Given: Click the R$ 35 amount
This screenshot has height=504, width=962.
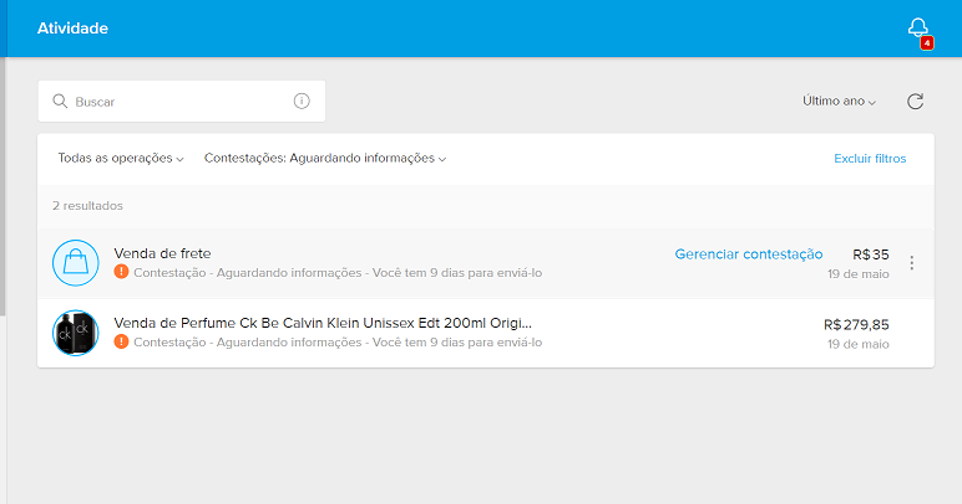Looking at the screenshot, I should click(871, 254).
